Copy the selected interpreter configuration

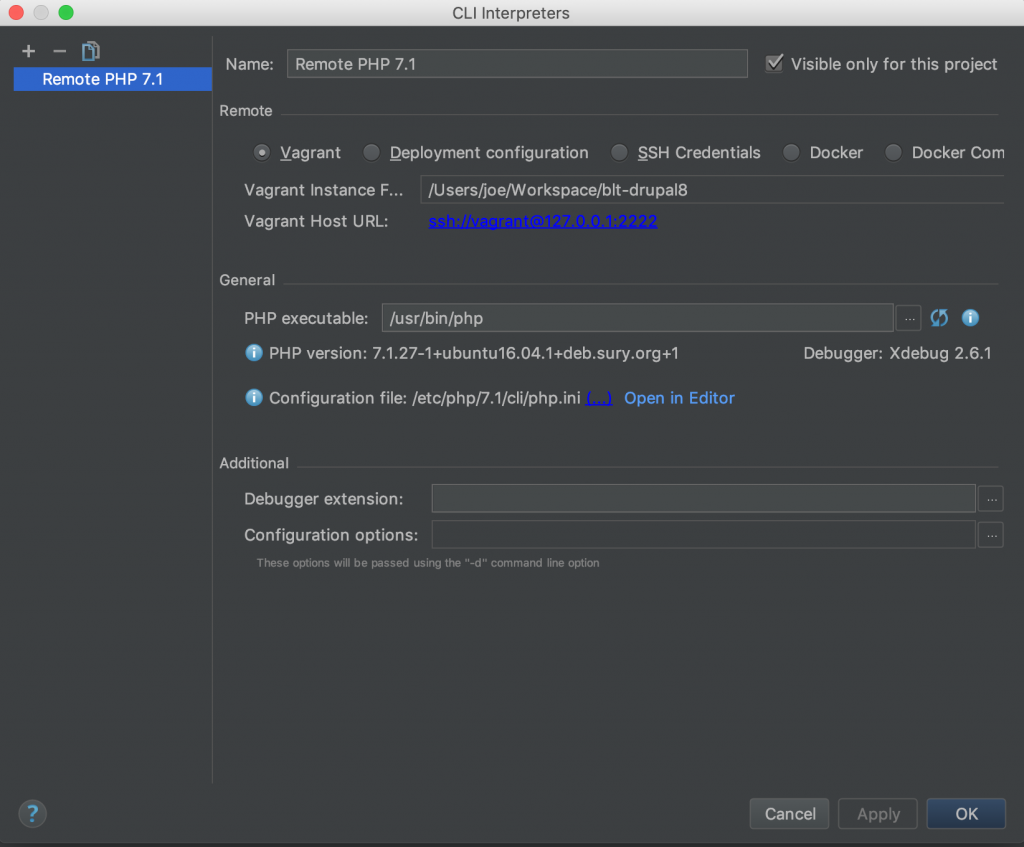point(90,51)
